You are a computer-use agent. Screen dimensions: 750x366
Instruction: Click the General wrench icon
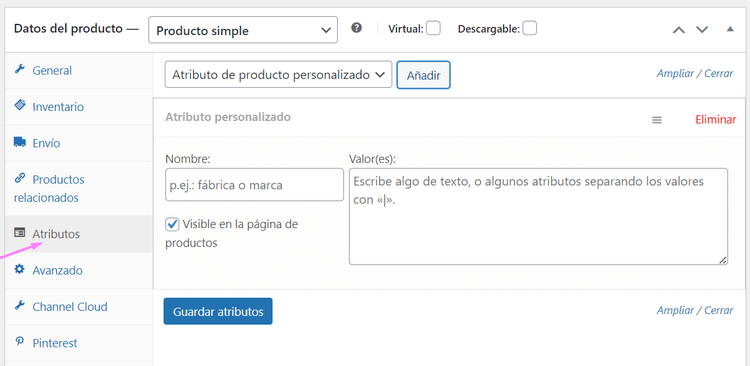pos(20,69)
